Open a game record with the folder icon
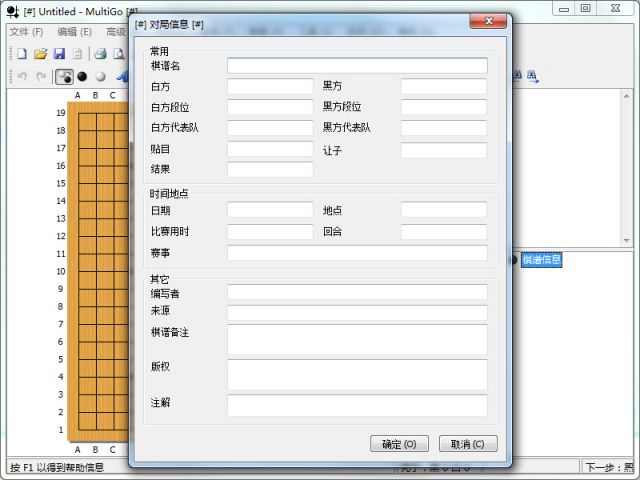Screen dimensions: 640x480 coord(41,53)
